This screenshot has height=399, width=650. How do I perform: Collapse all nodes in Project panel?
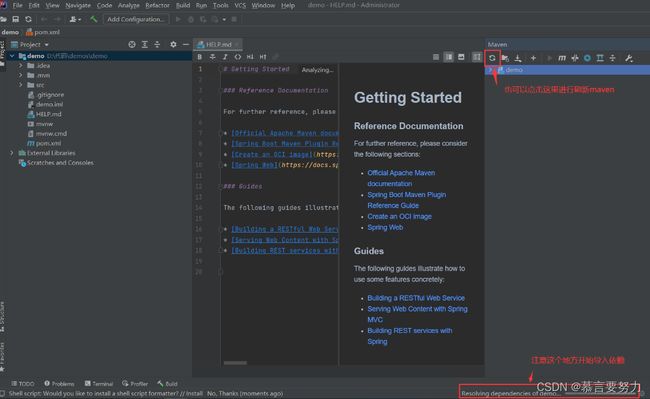click(x=157, y=44)
